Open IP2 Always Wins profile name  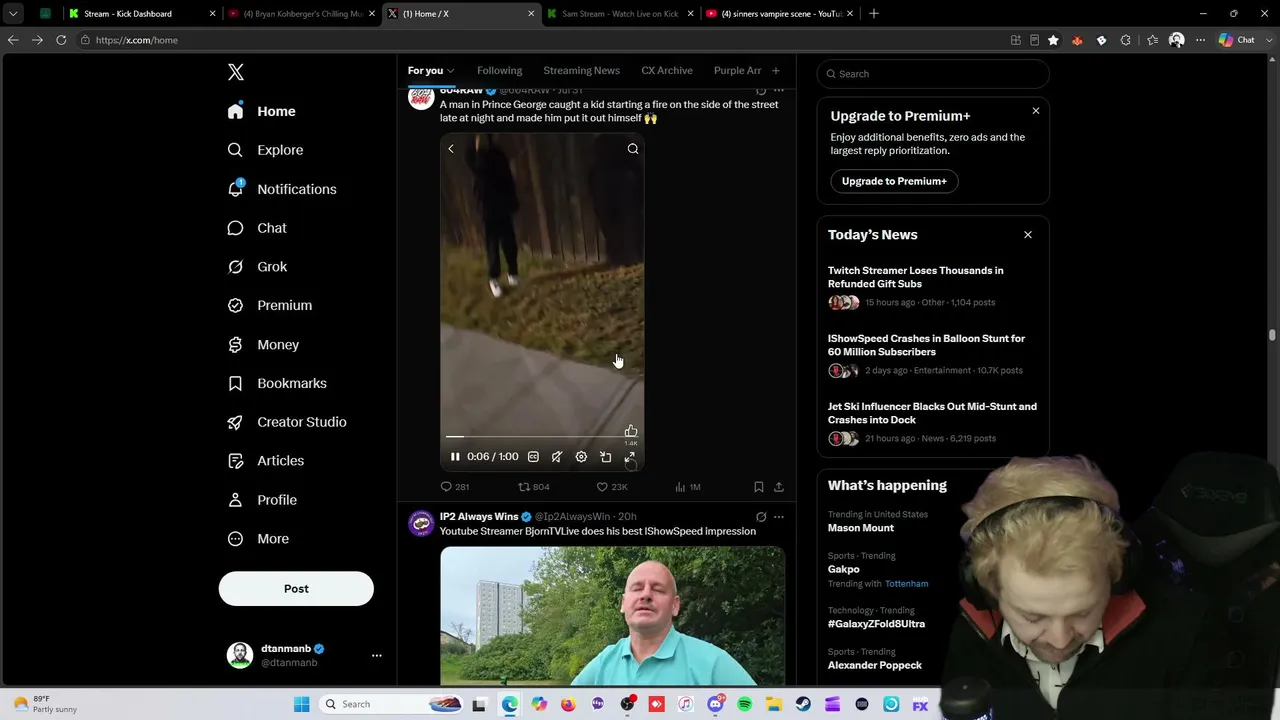click(x=479, y=517)
